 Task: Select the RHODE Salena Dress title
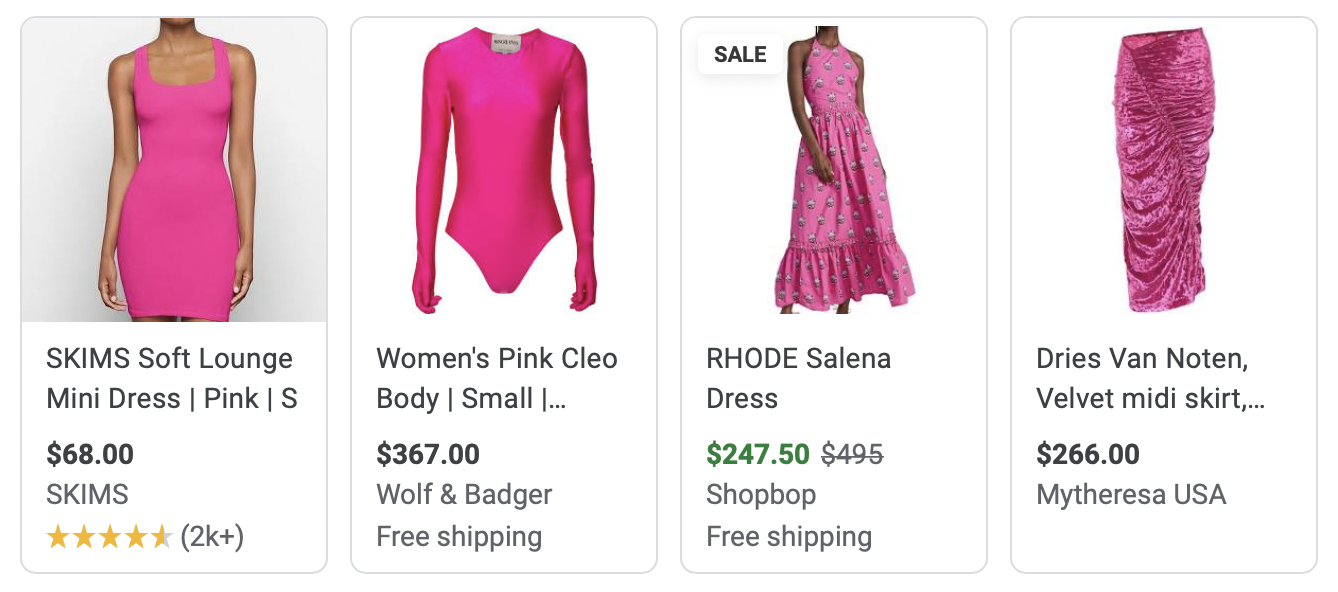pos(798,379)
